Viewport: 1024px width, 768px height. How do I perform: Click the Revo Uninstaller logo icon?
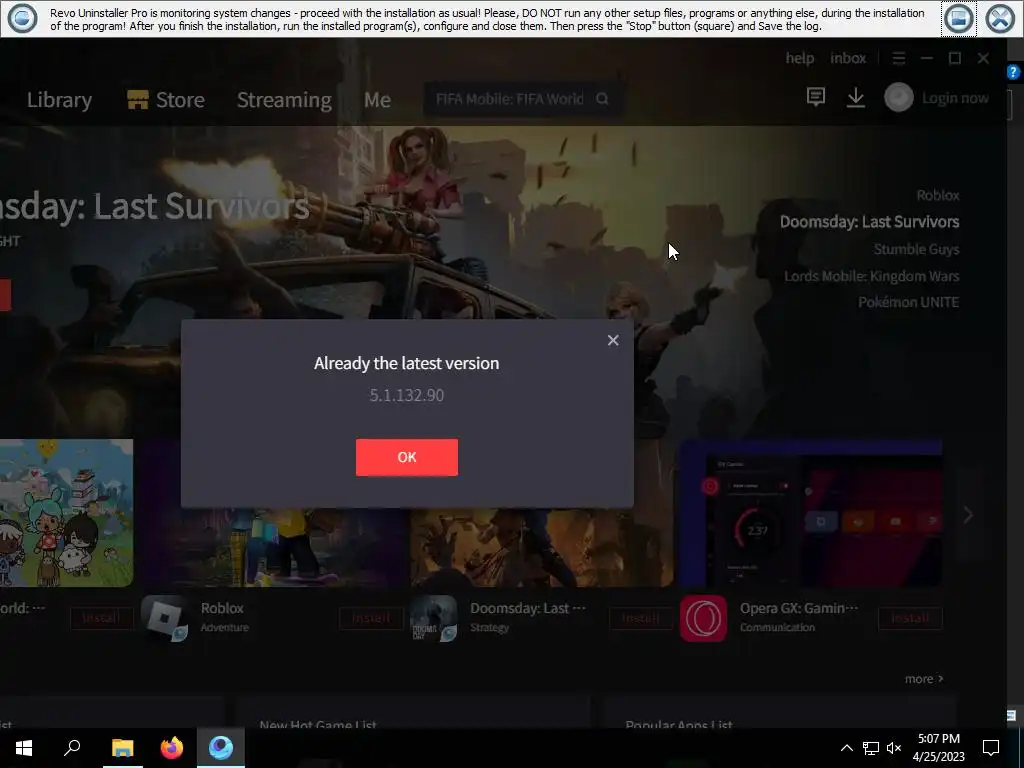pos(22,18)
